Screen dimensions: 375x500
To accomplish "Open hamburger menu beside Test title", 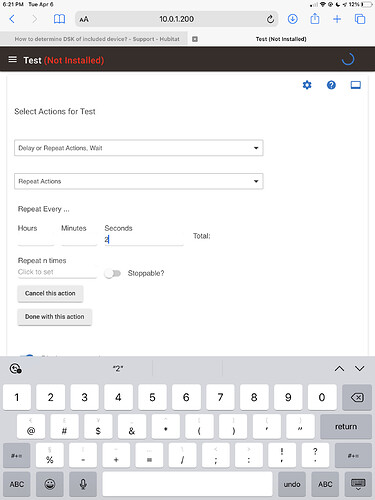I will point(12,59).
